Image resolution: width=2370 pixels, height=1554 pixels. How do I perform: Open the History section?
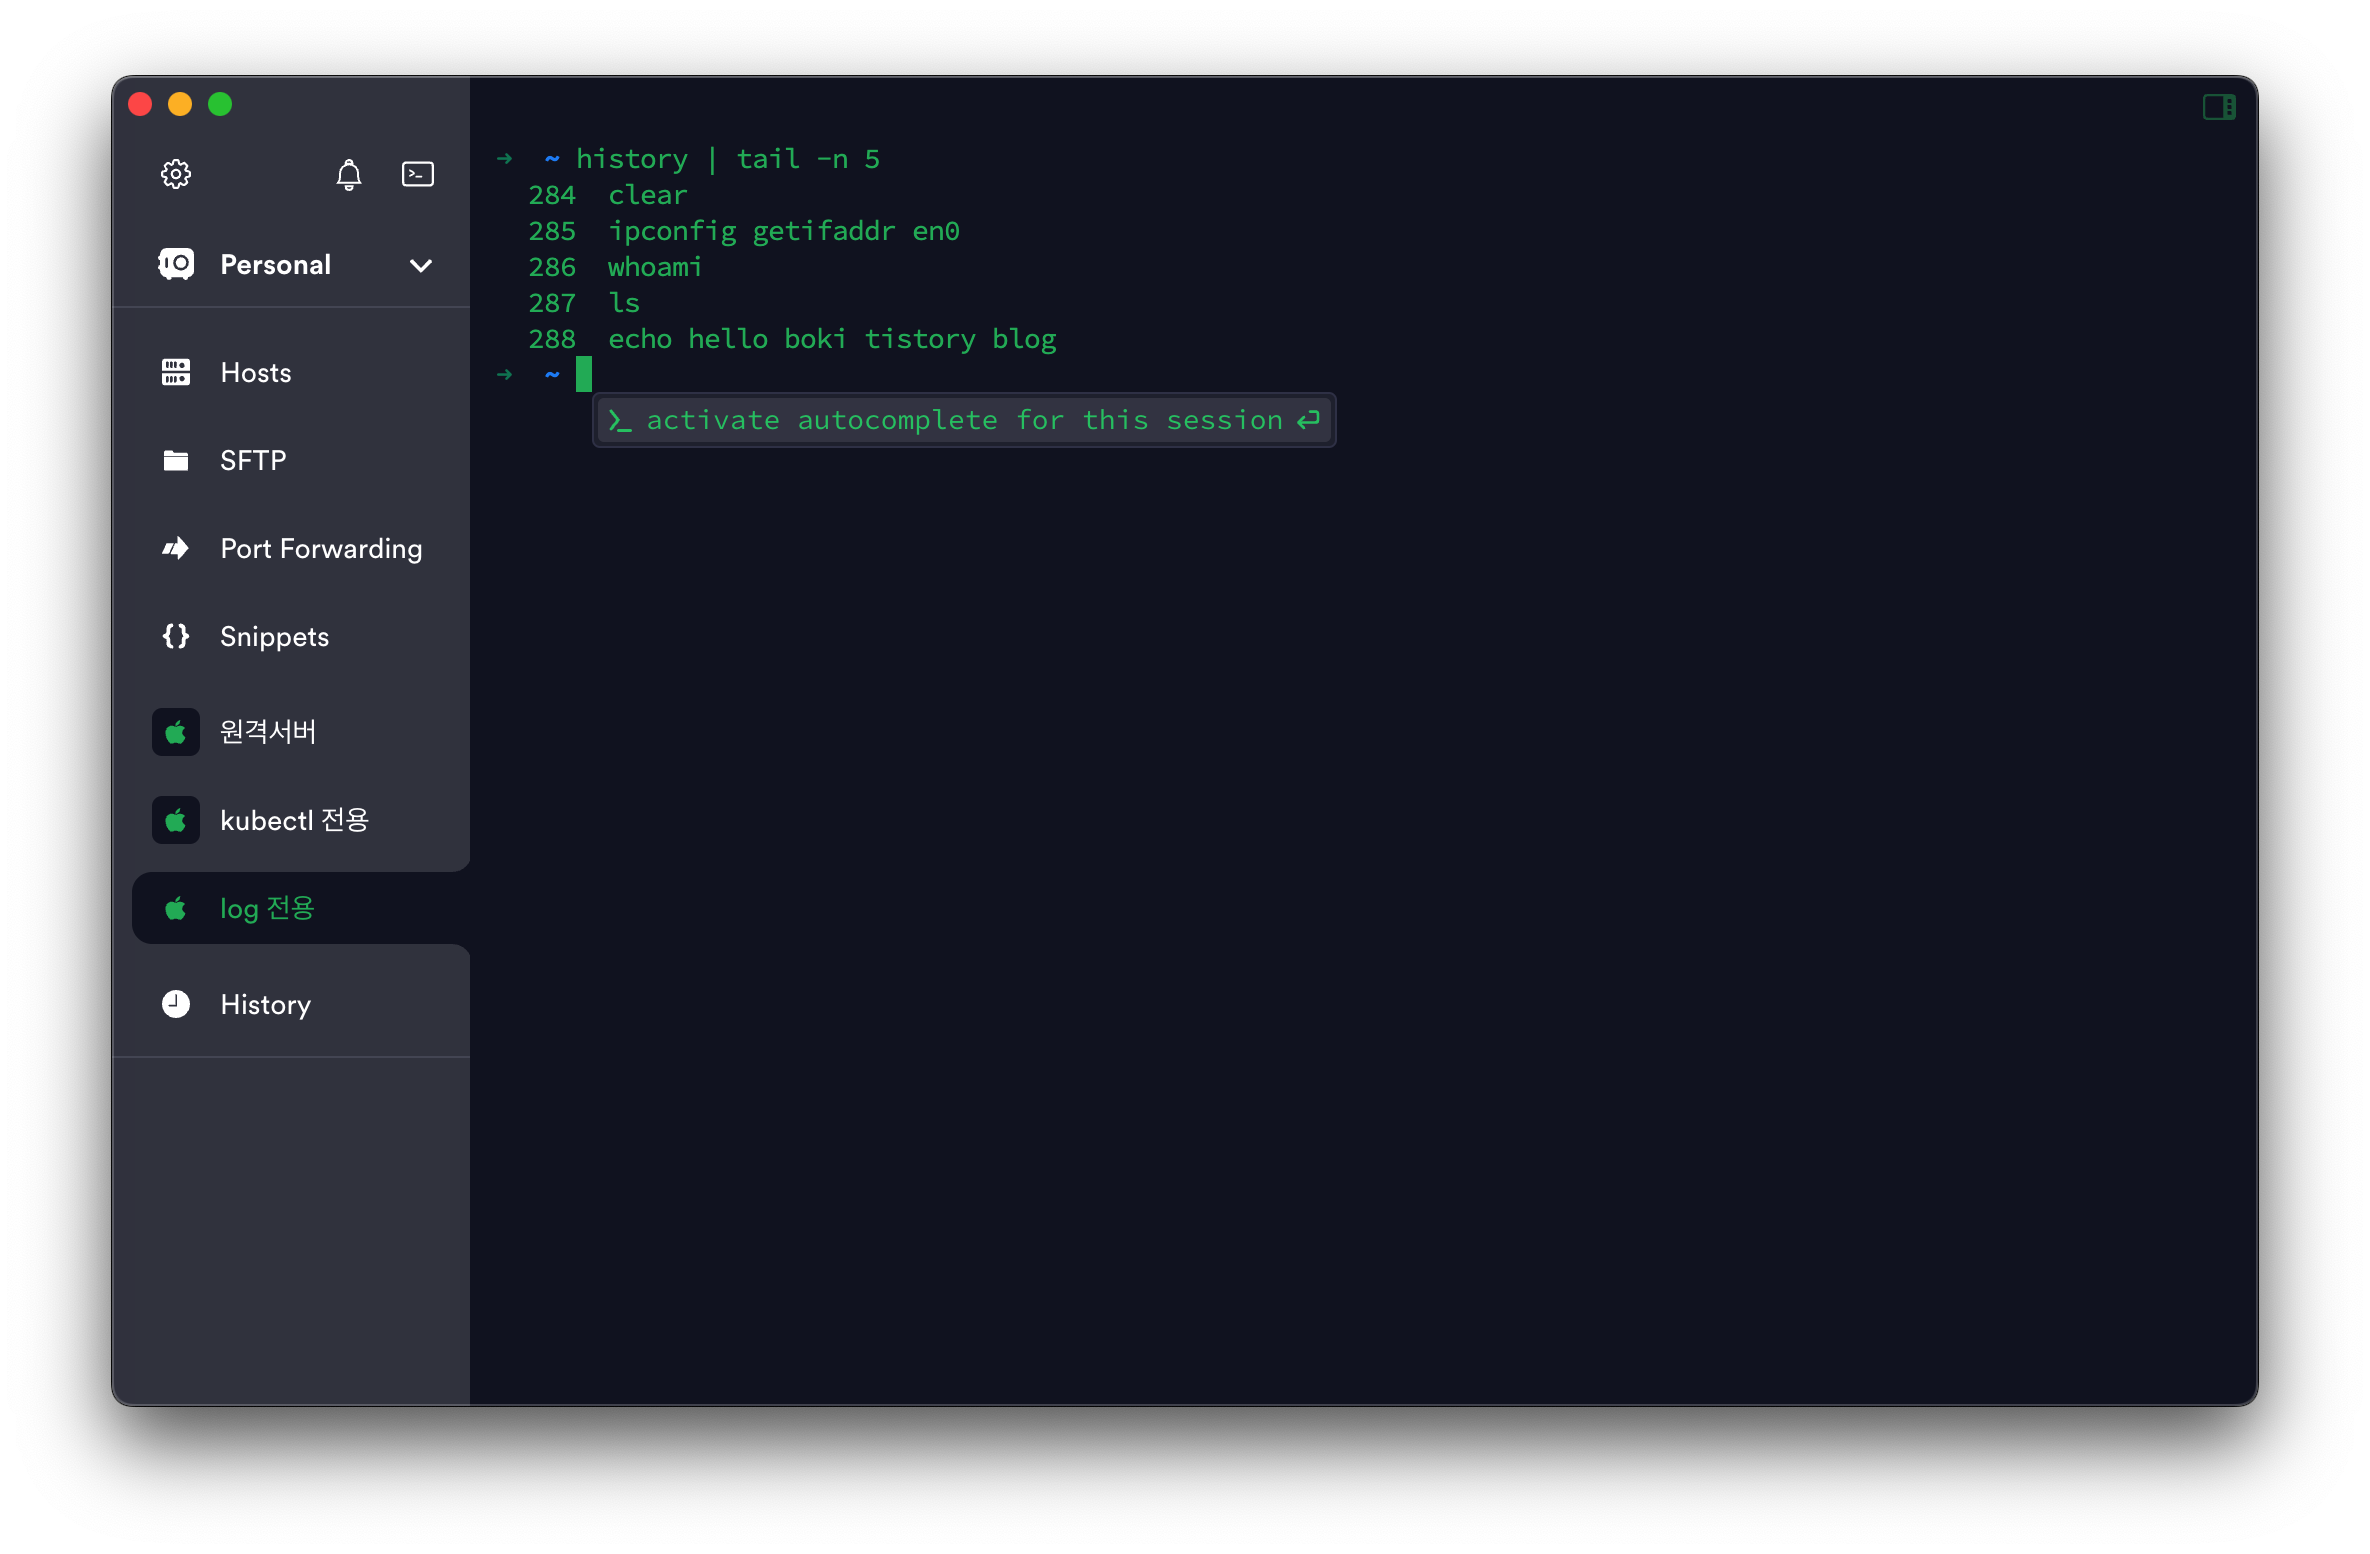(x=265, y=1005)
